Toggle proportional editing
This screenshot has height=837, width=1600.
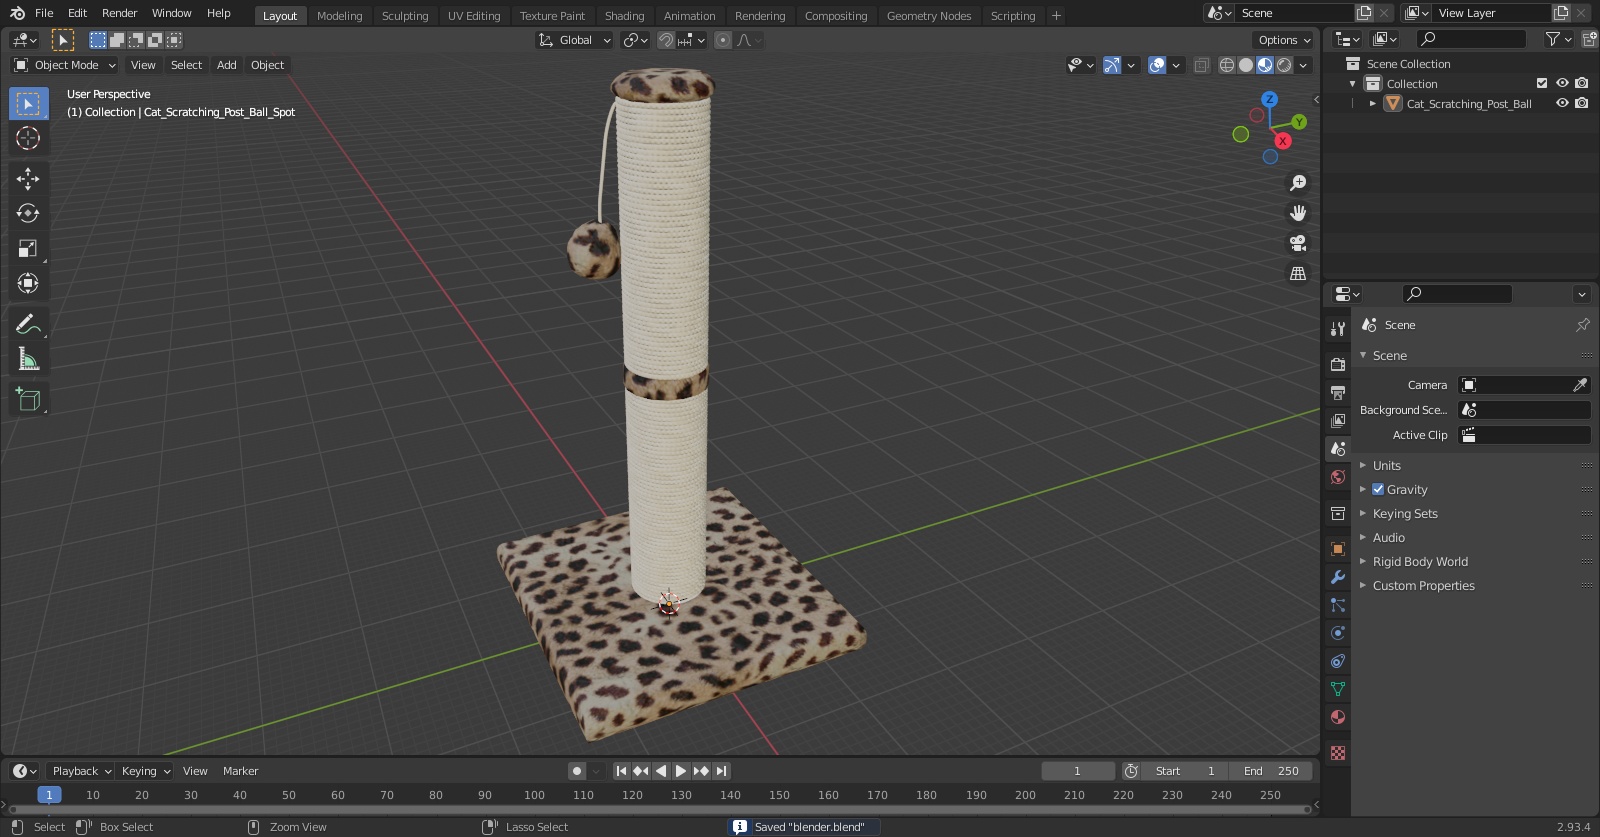(x=723, y=40)
